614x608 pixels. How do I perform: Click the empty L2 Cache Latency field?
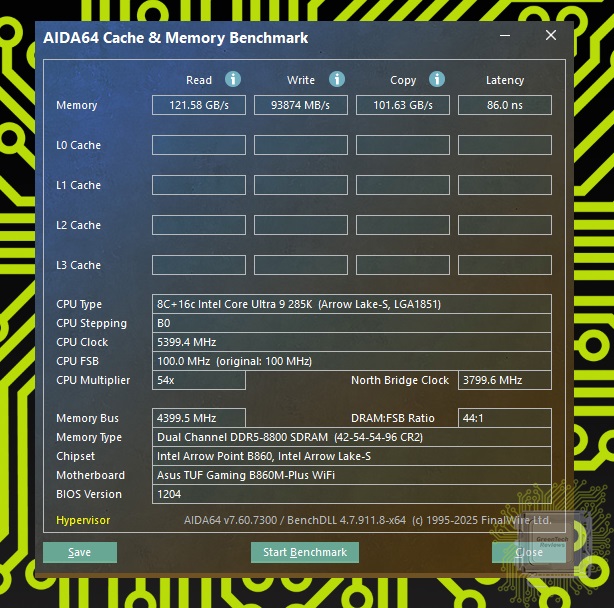pos(505,225)
